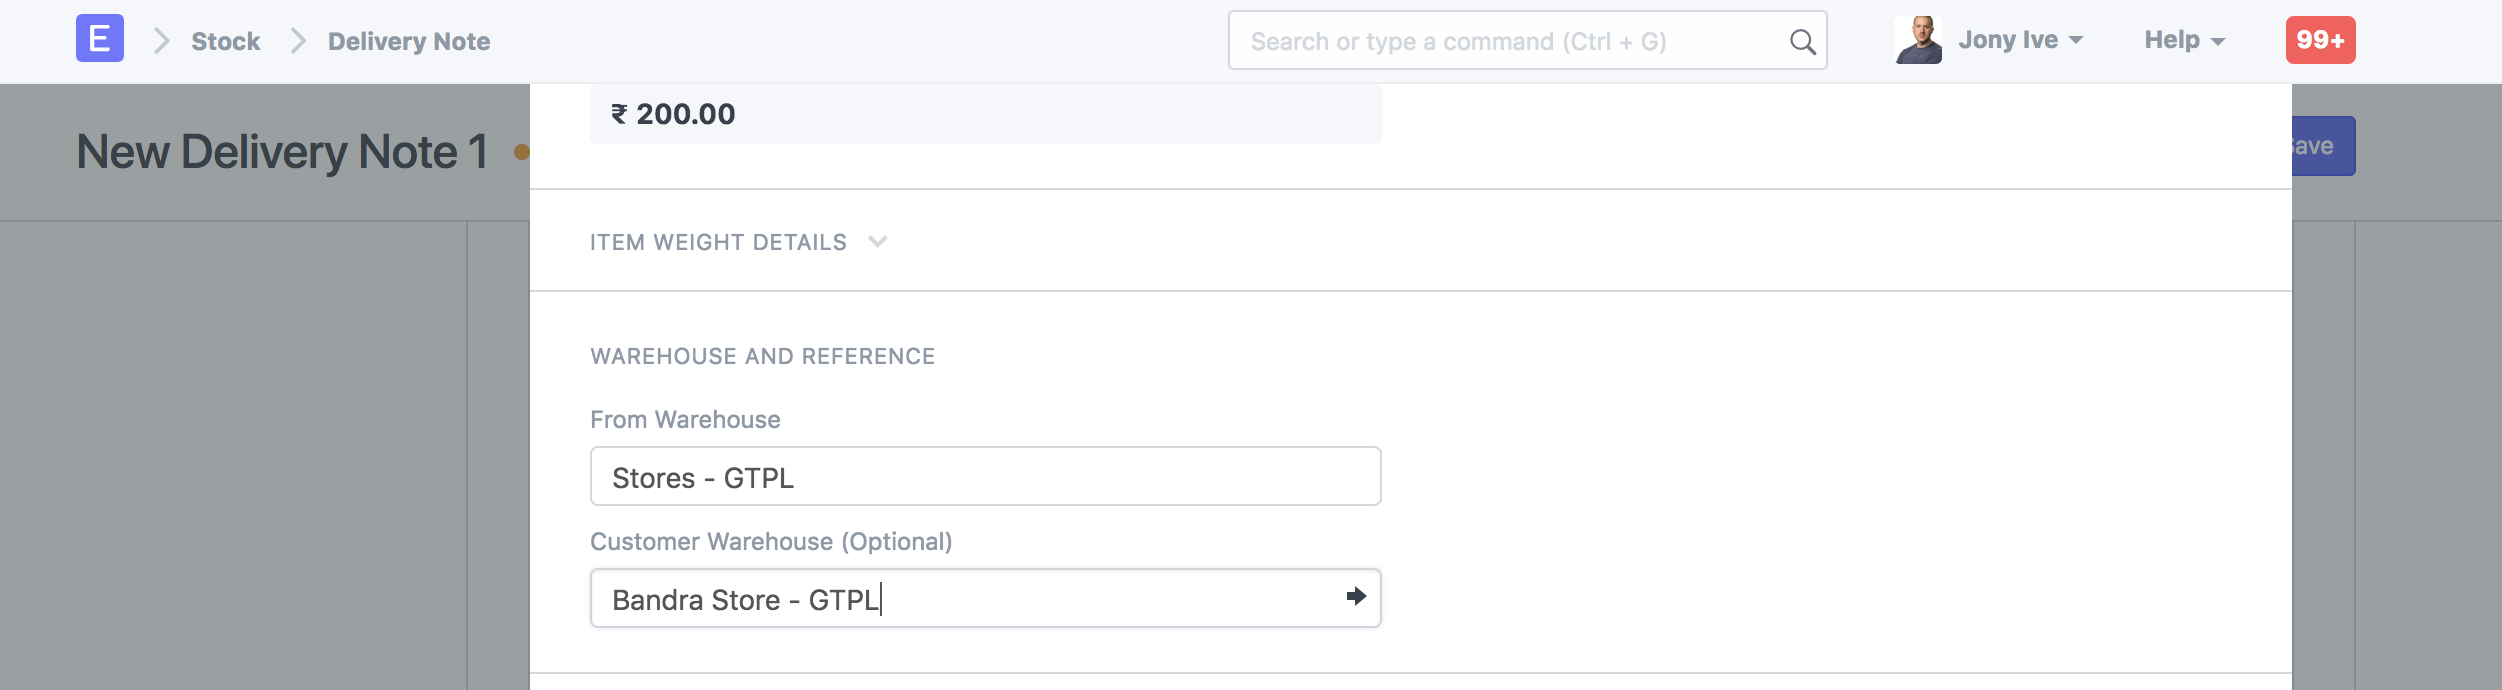Viewport: 2502px width, 690px height.
Task: Navigate to the Delivery Note breadcrumb
Action: (x=409, y=41)
